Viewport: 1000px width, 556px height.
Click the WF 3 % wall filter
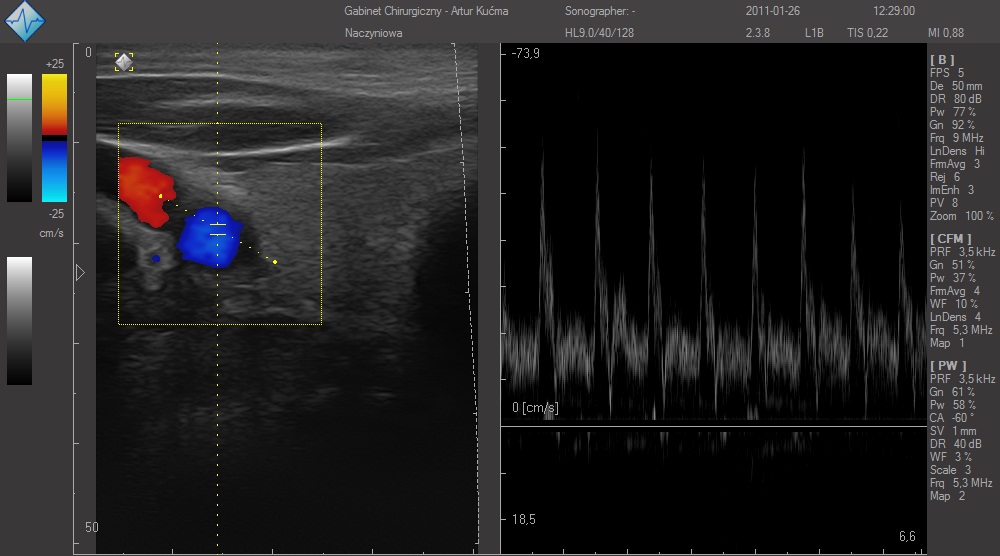[951, 457]
